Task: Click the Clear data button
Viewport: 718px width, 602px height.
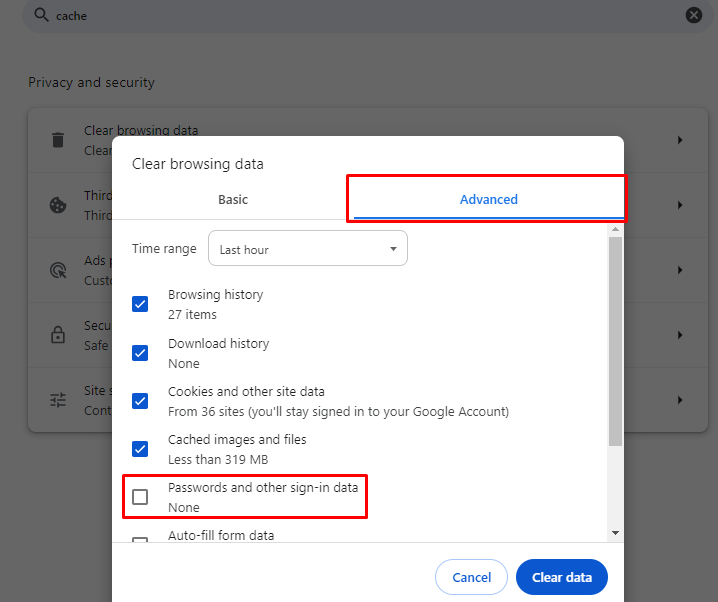Action: (x=561, y=577)
